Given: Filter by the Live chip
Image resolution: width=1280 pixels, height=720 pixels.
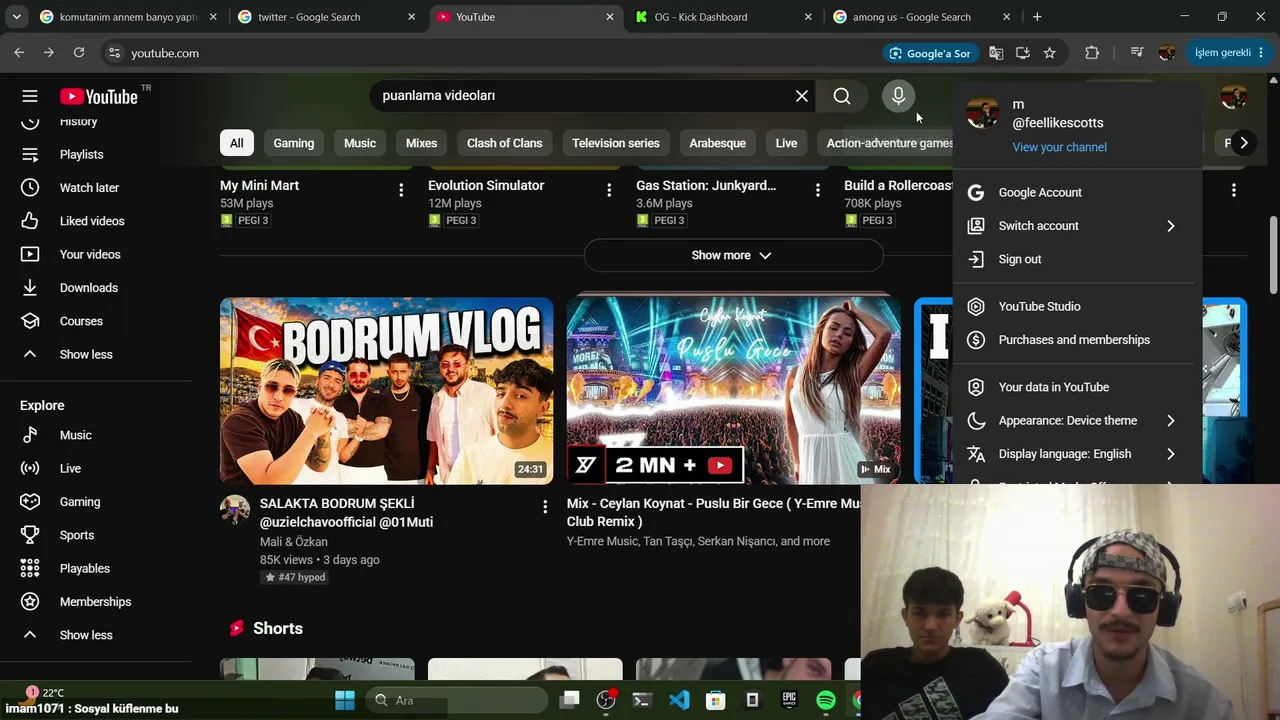Looking at the screenshot, I should tap(786, 143).
